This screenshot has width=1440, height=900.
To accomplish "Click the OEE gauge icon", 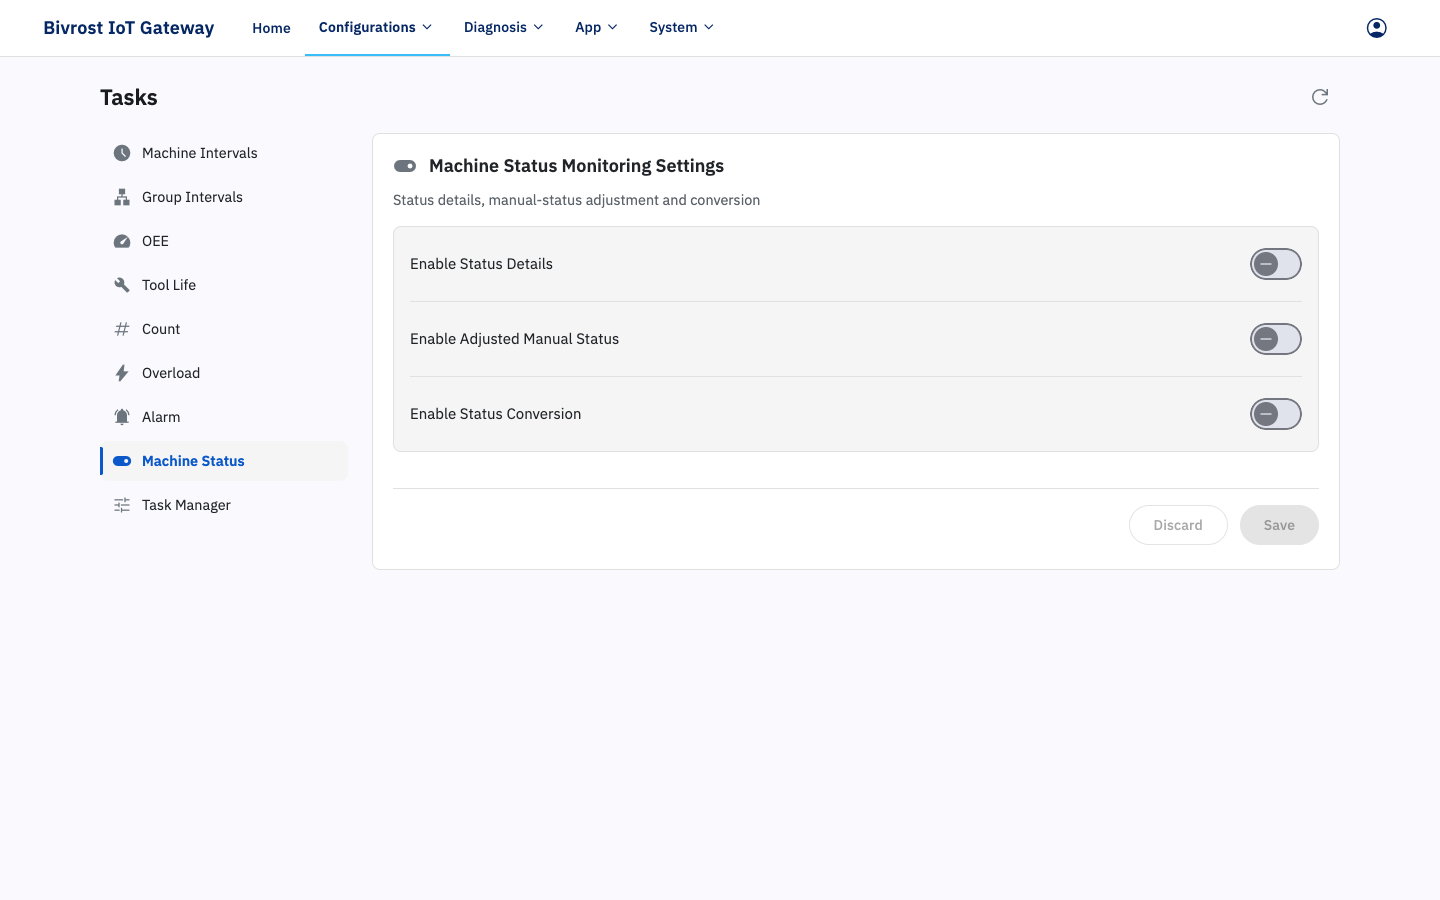I will (x=122, y=241).
